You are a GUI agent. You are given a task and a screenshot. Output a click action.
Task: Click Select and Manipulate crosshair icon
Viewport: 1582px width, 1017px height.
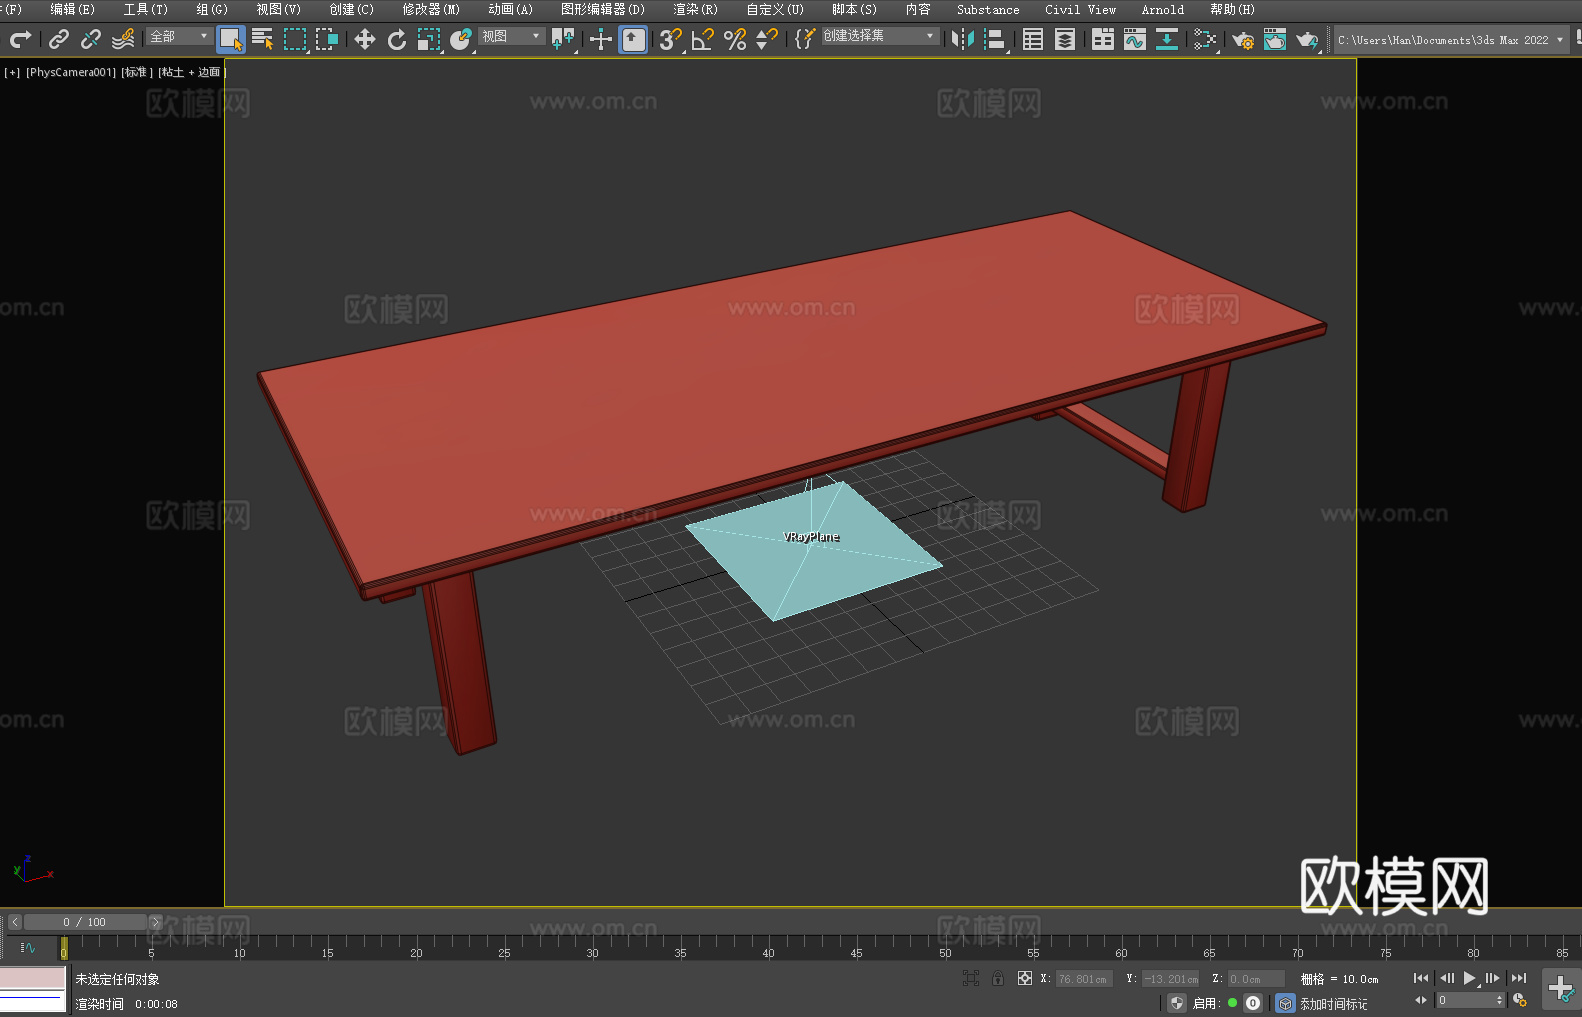[x=600, y=39]
